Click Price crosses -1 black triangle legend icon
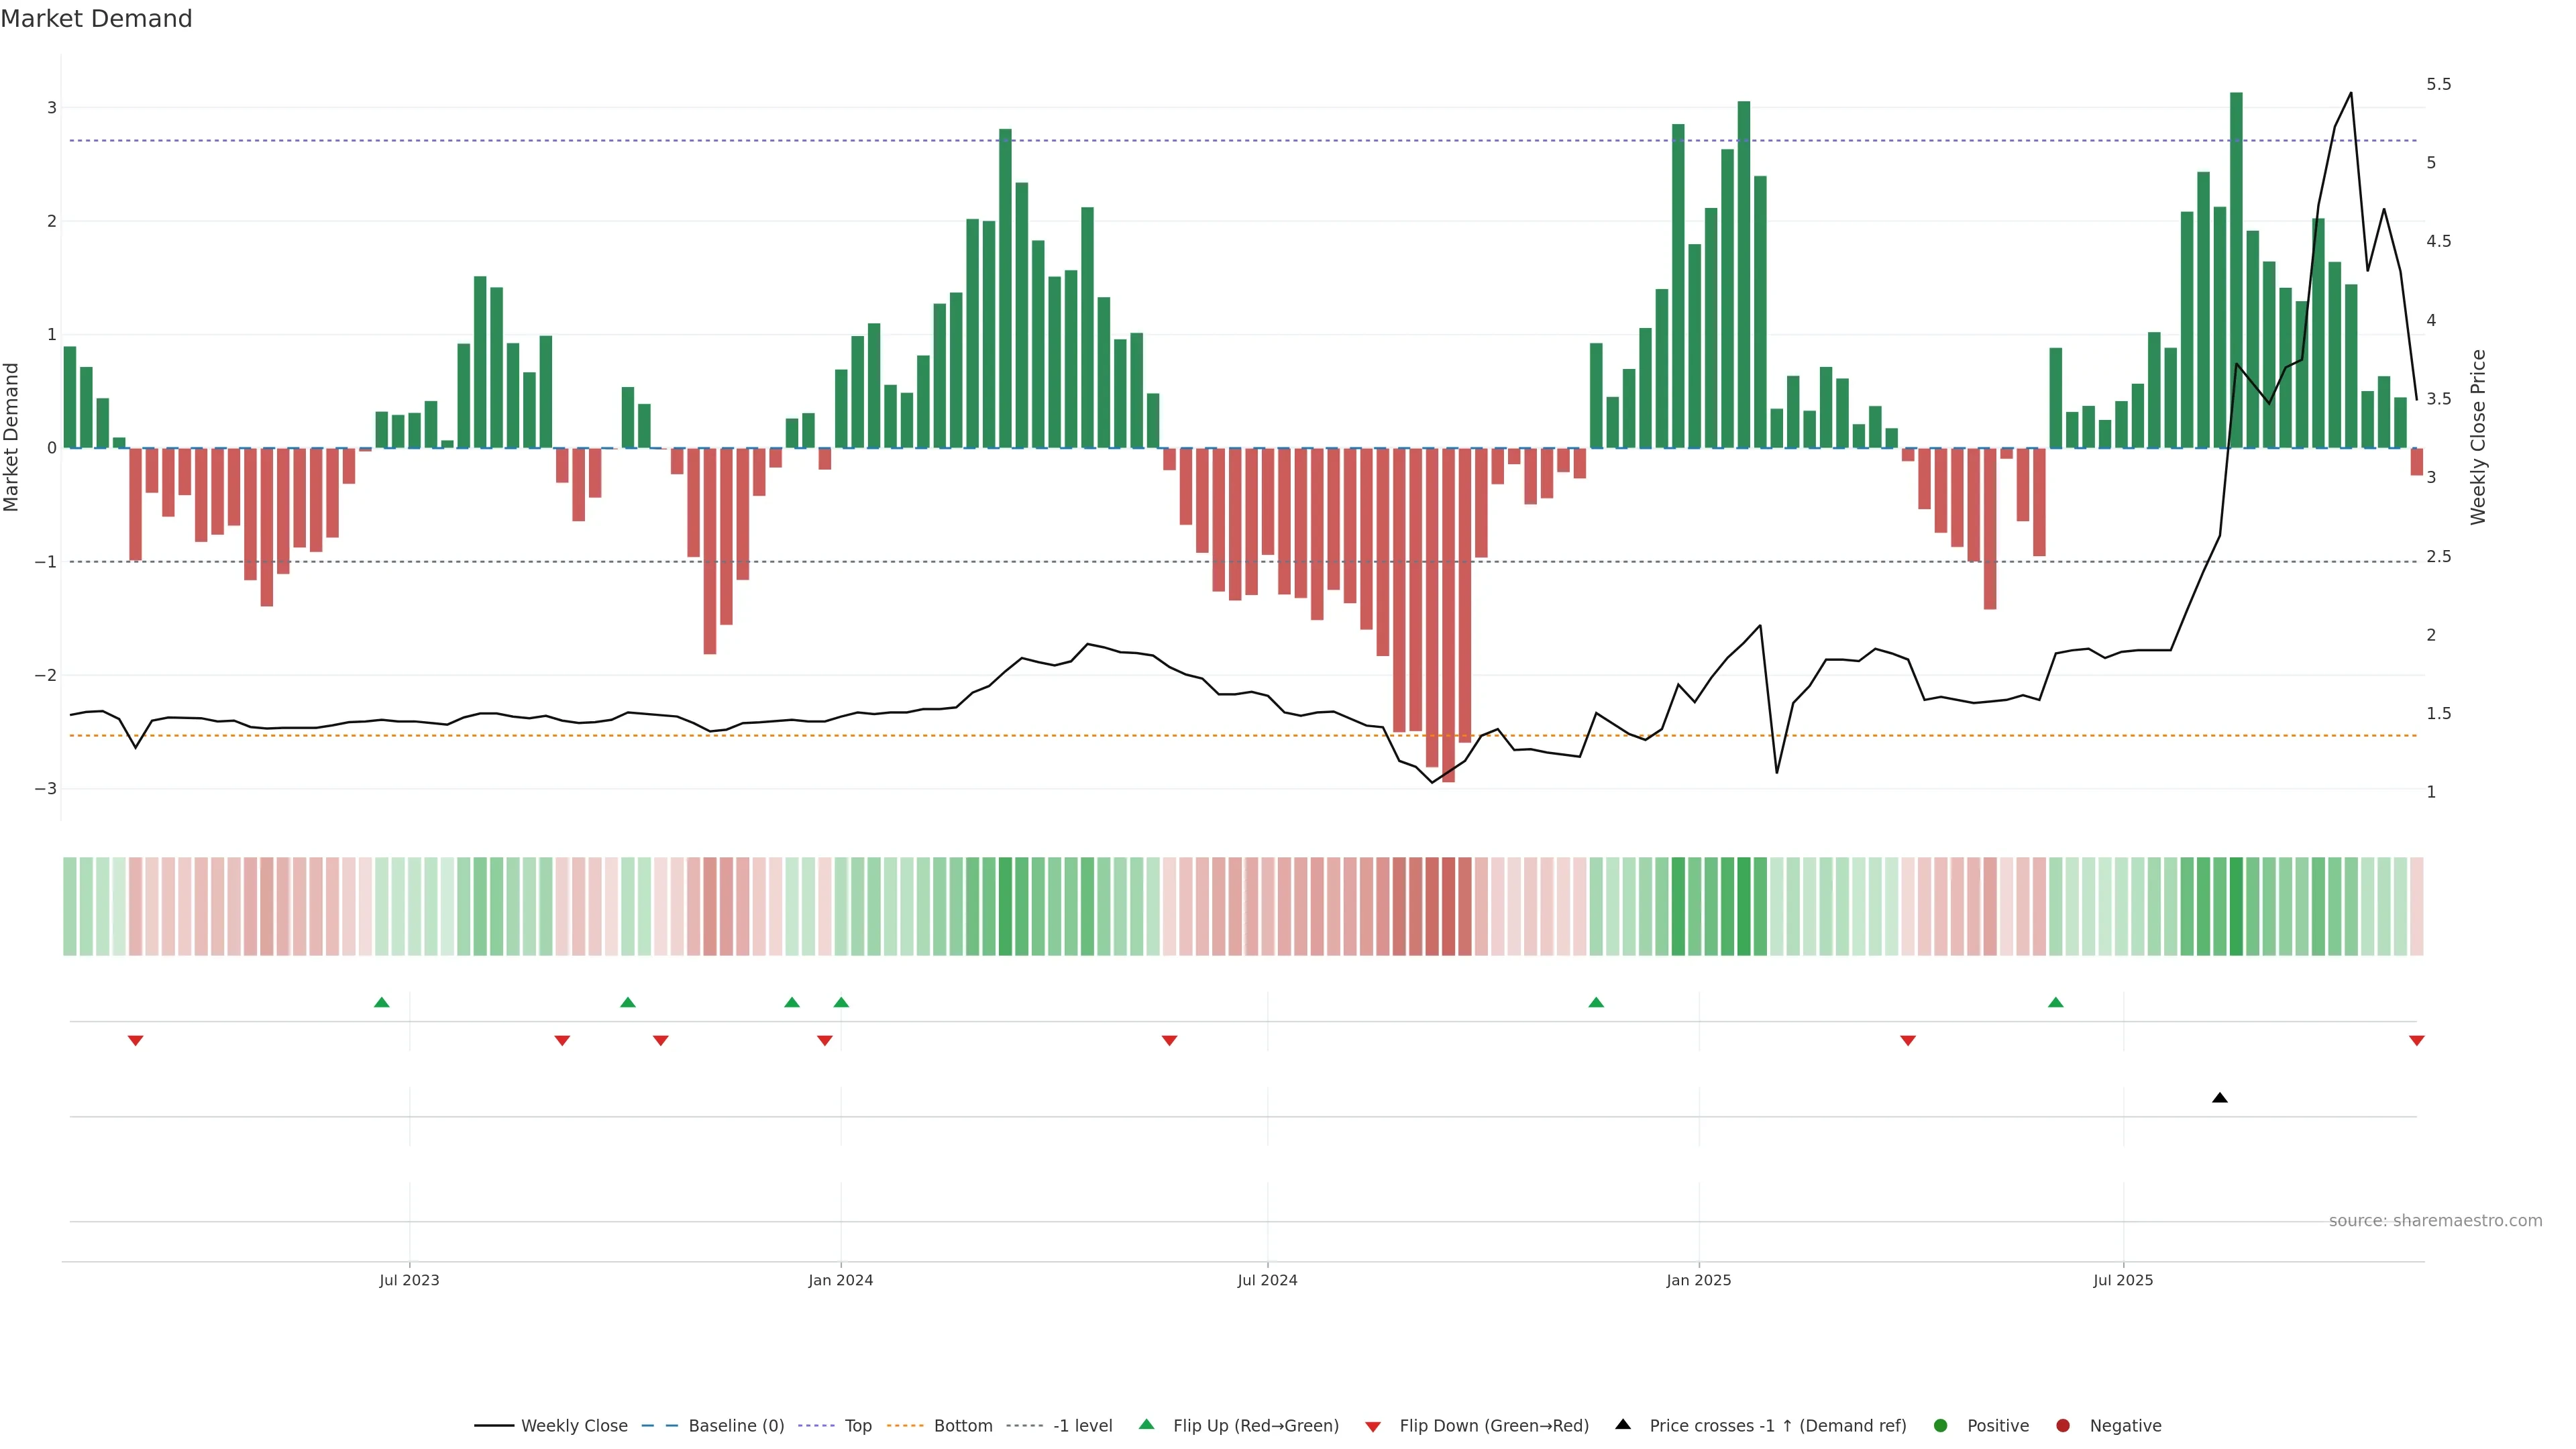 [x=1623, y=1424]
